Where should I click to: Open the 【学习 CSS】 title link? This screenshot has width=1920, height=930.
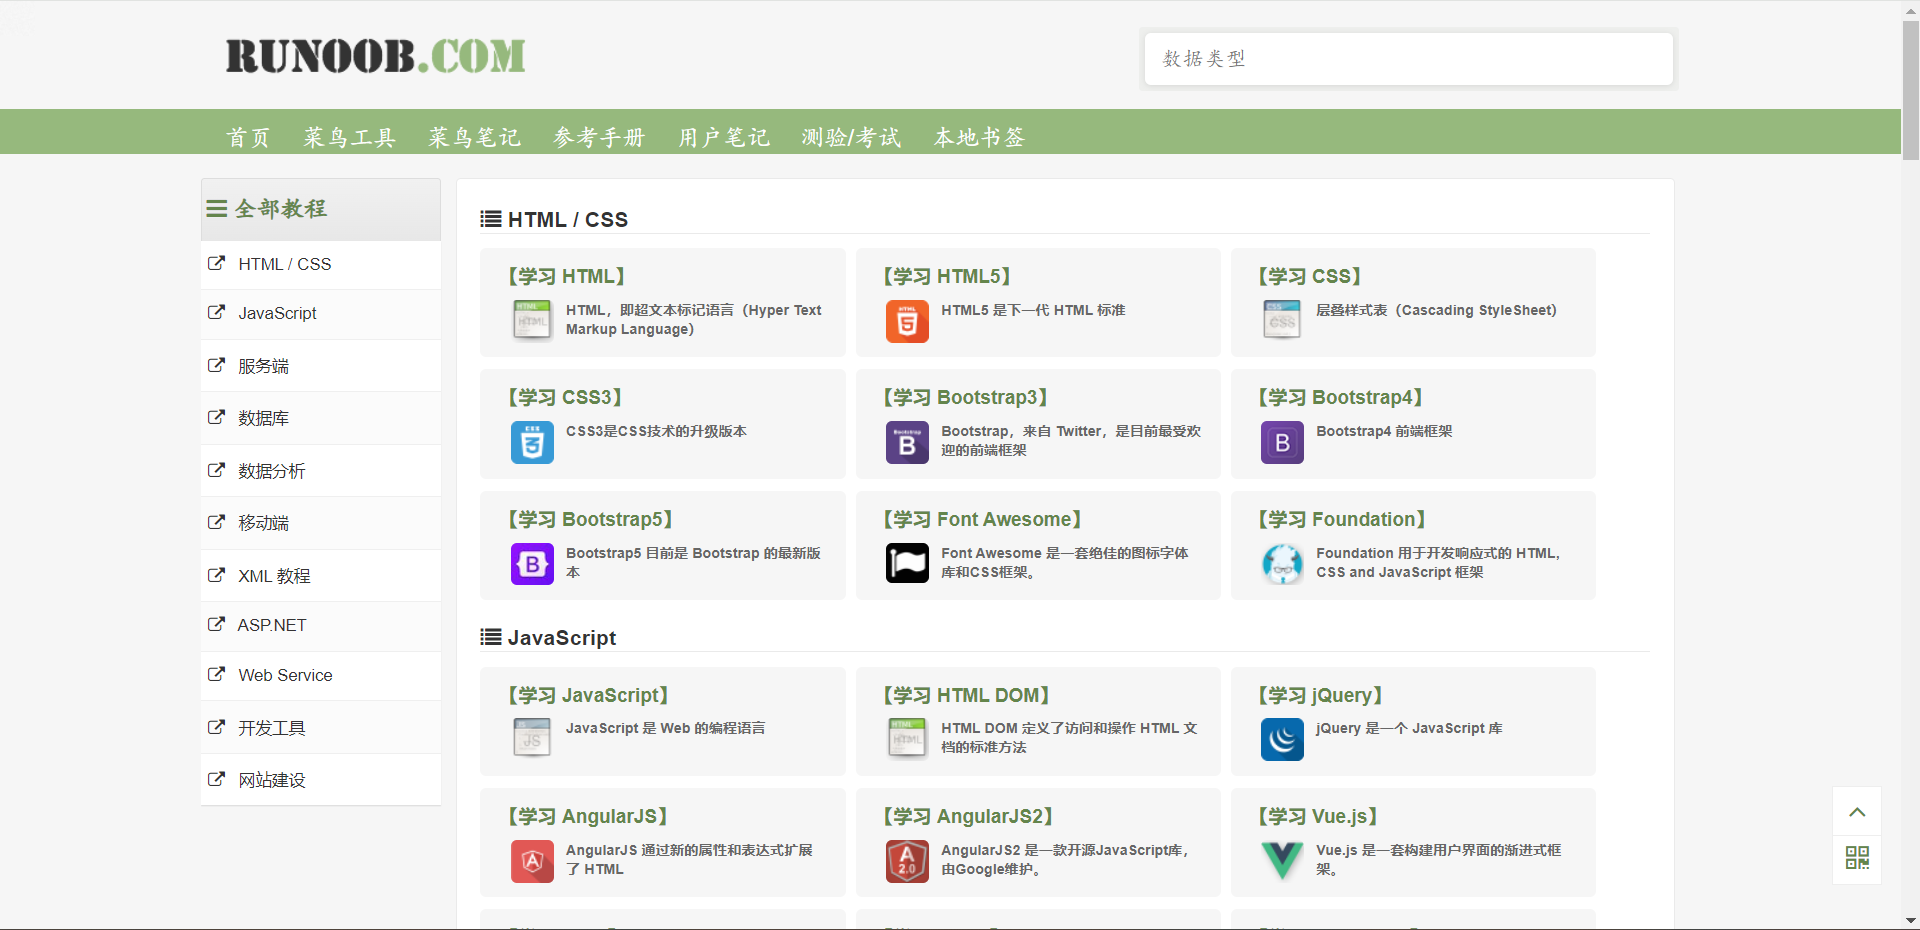coord(1310,276)
